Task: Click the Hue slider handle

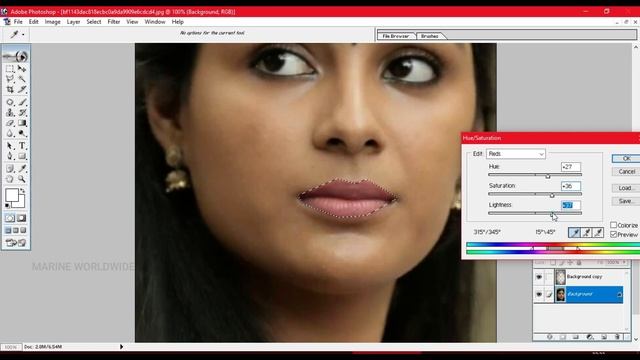Action: pyautogui.click(x=548, y=176)
